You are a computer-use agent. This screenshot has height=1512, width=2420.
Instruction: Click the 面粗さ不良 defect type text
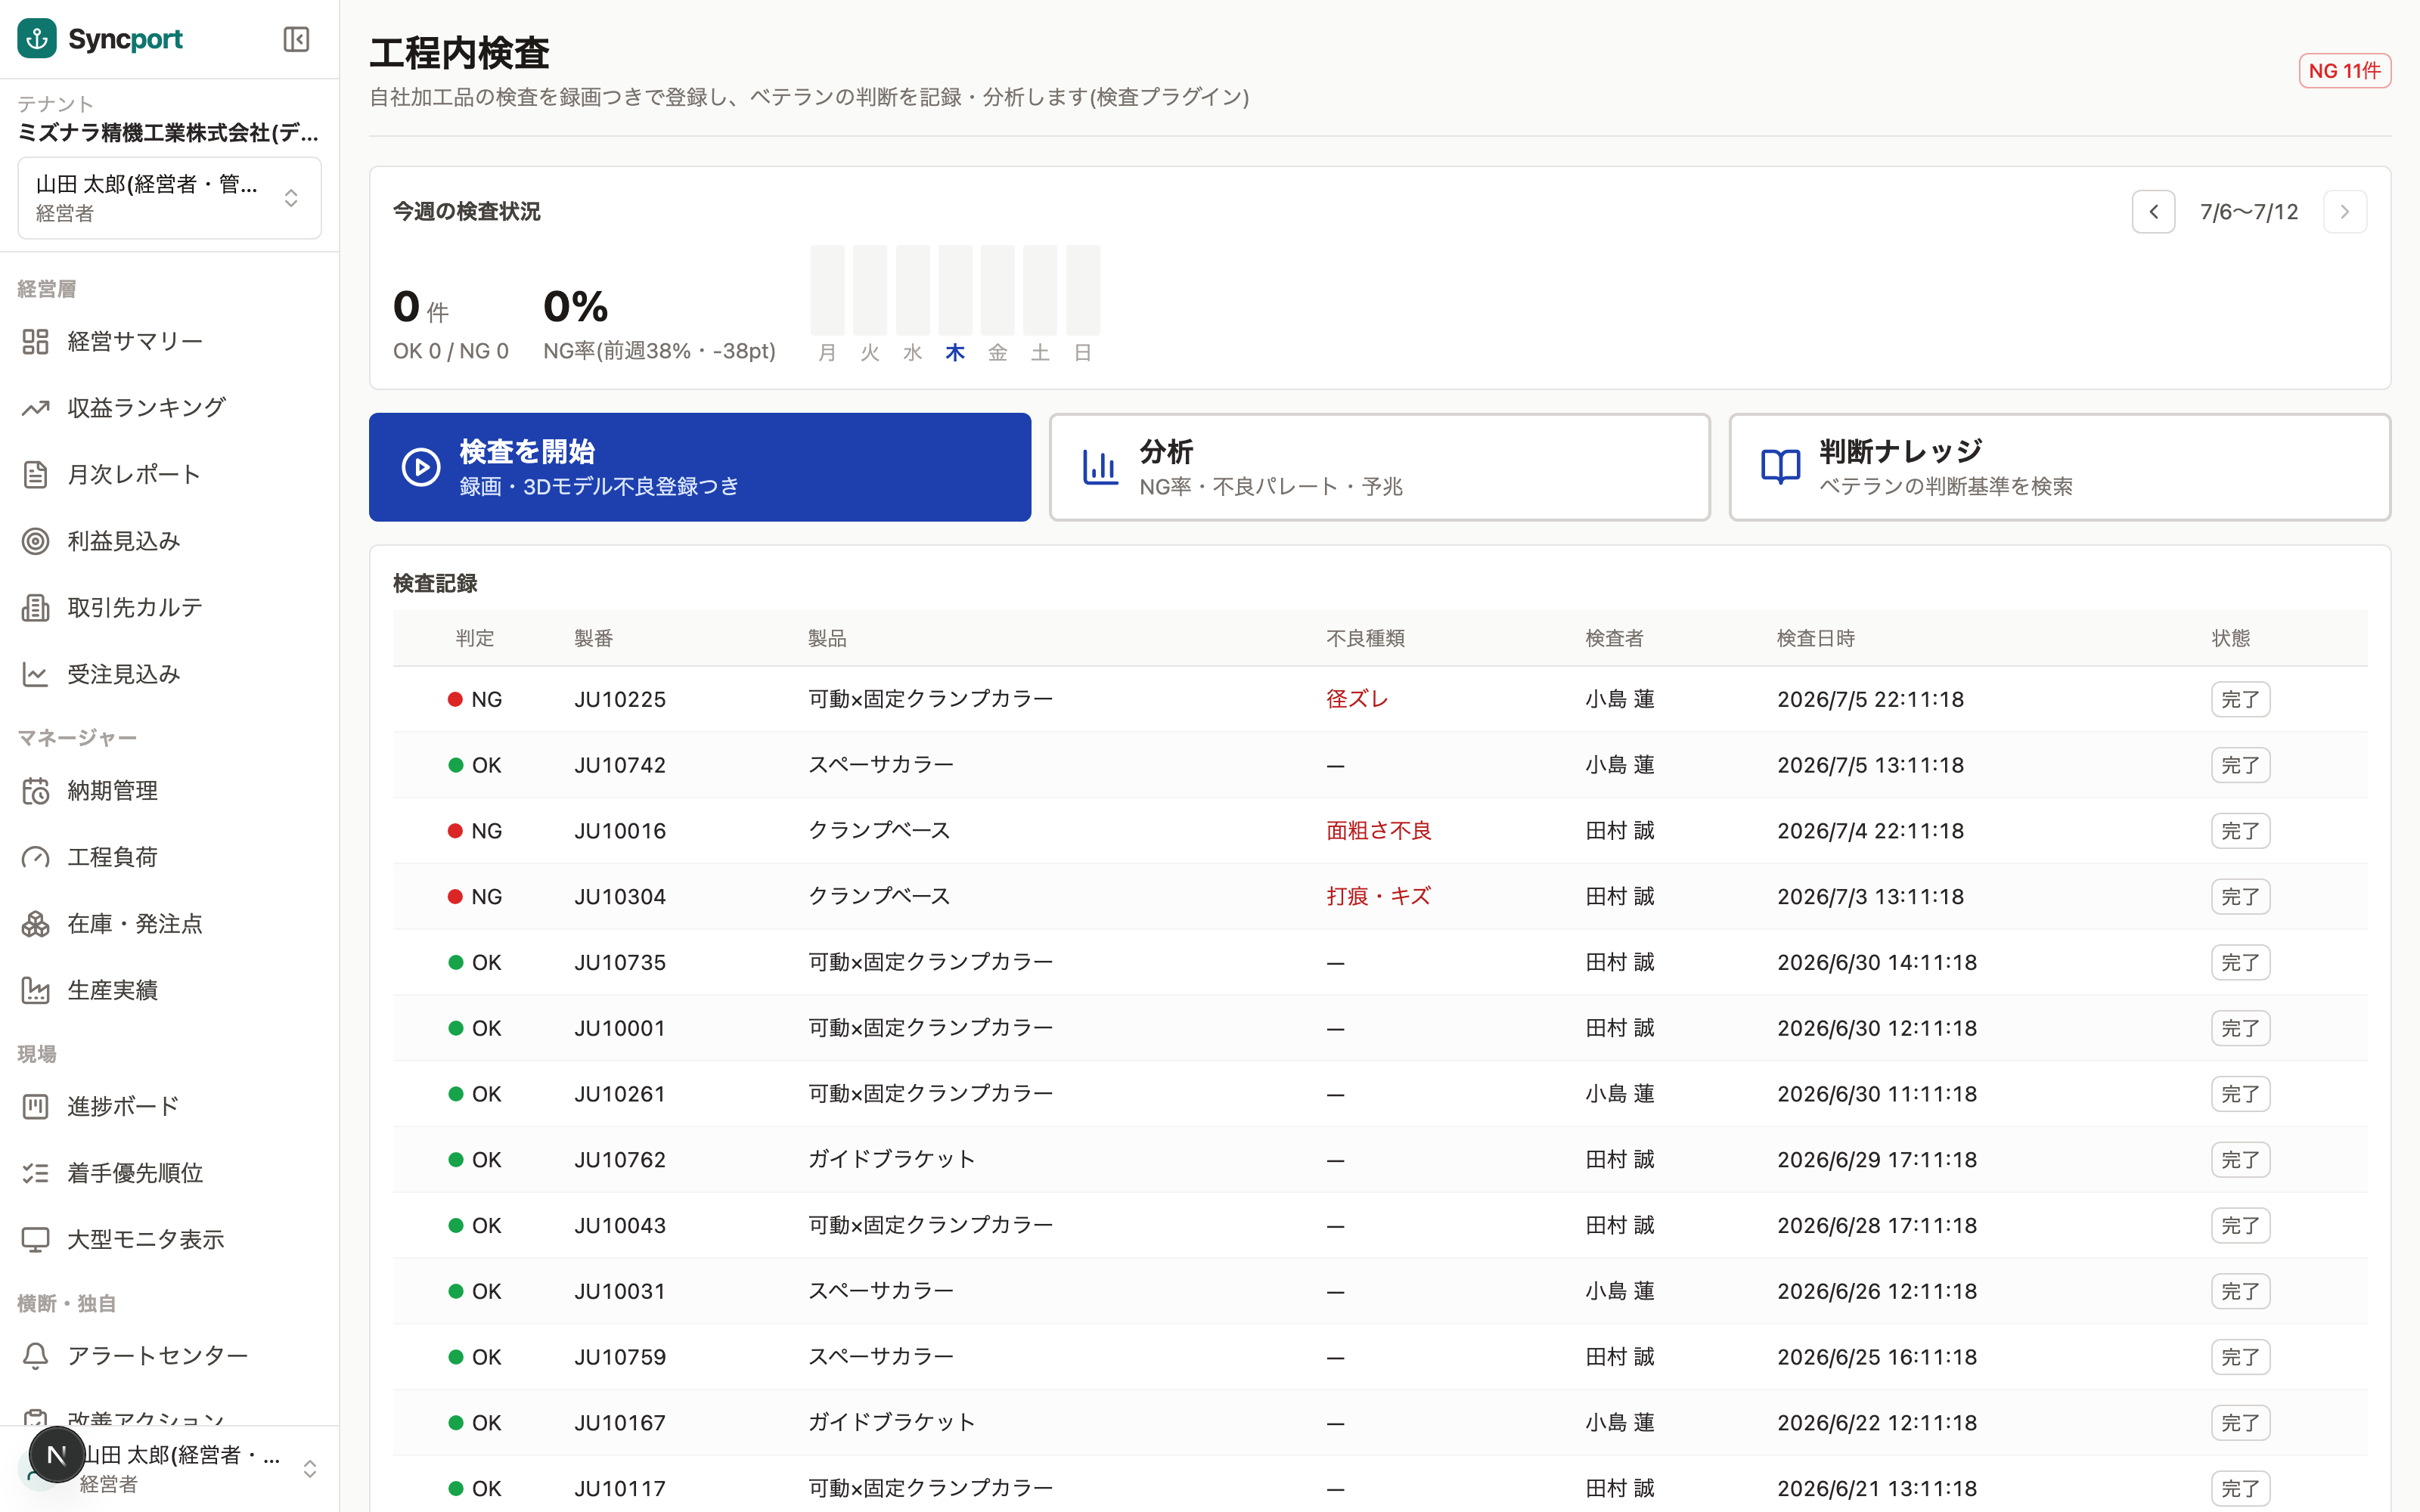[x=1379, y=831]
